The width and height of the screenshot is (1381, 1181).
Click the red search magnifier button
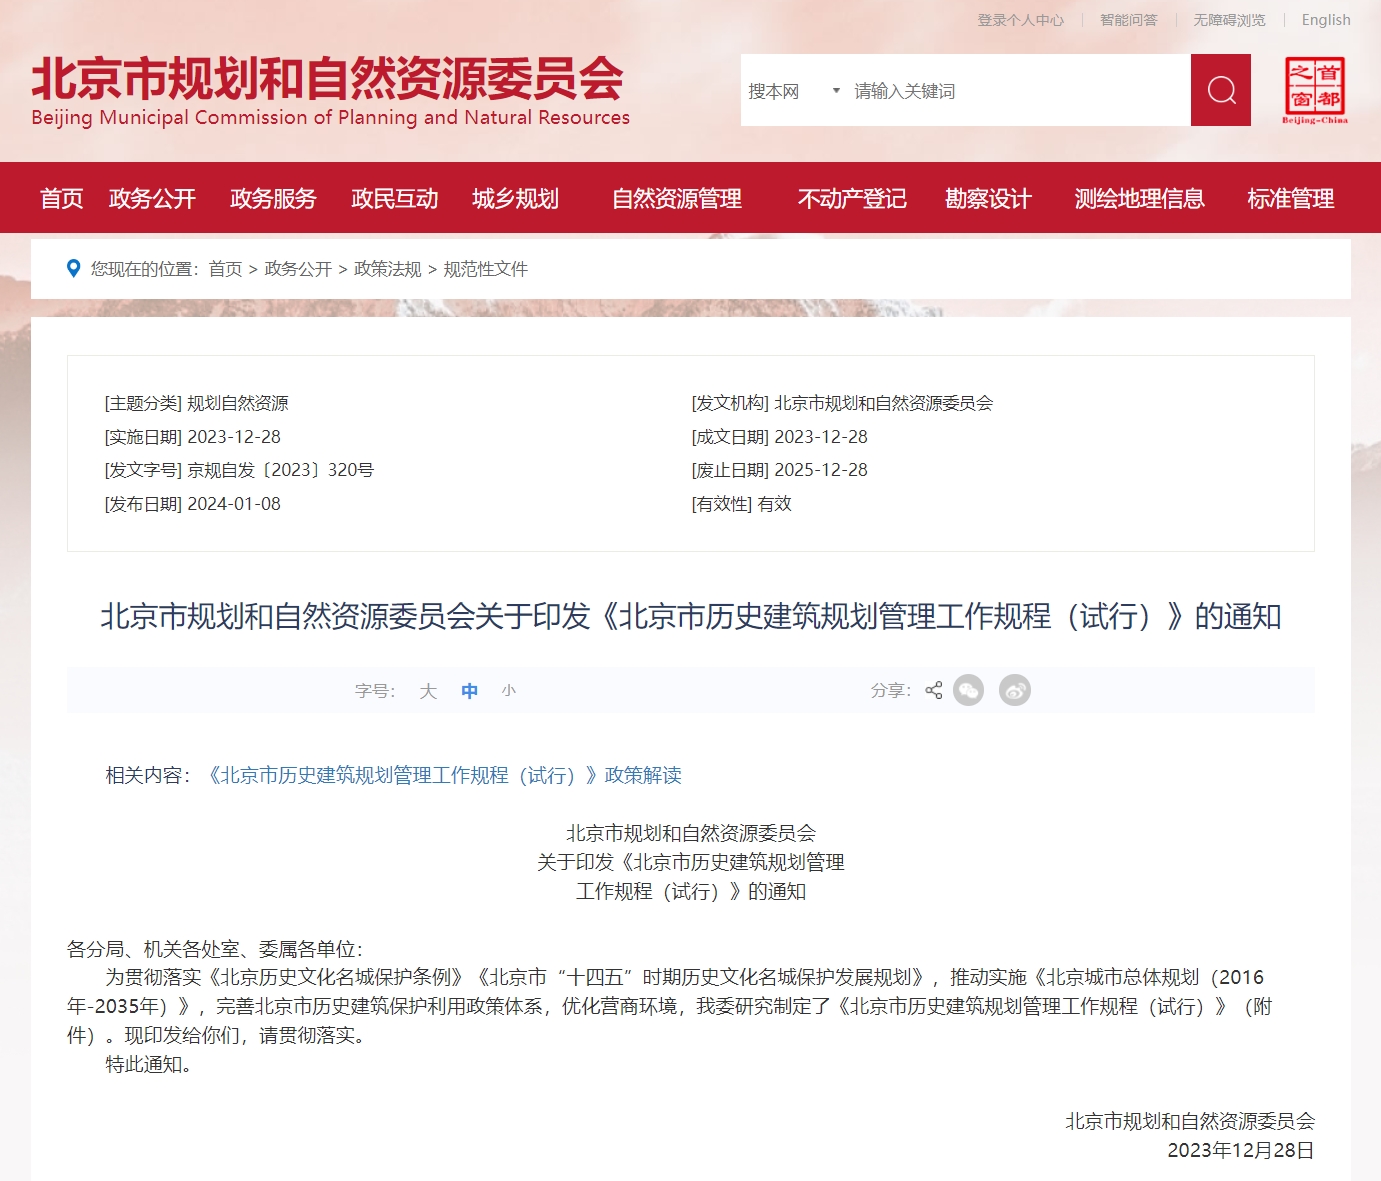[1220, 90]
